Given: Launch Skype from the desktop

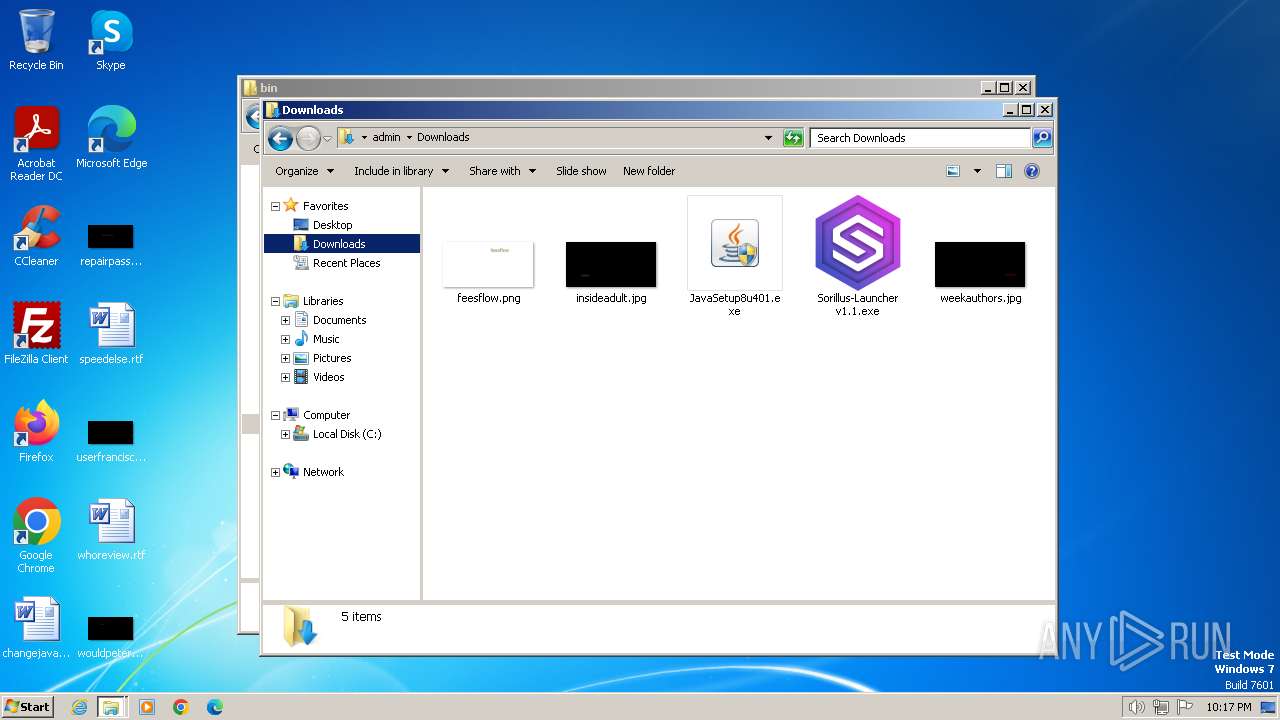Looking at the screenshot, I should pyautogui.click(x=111, y=40).
